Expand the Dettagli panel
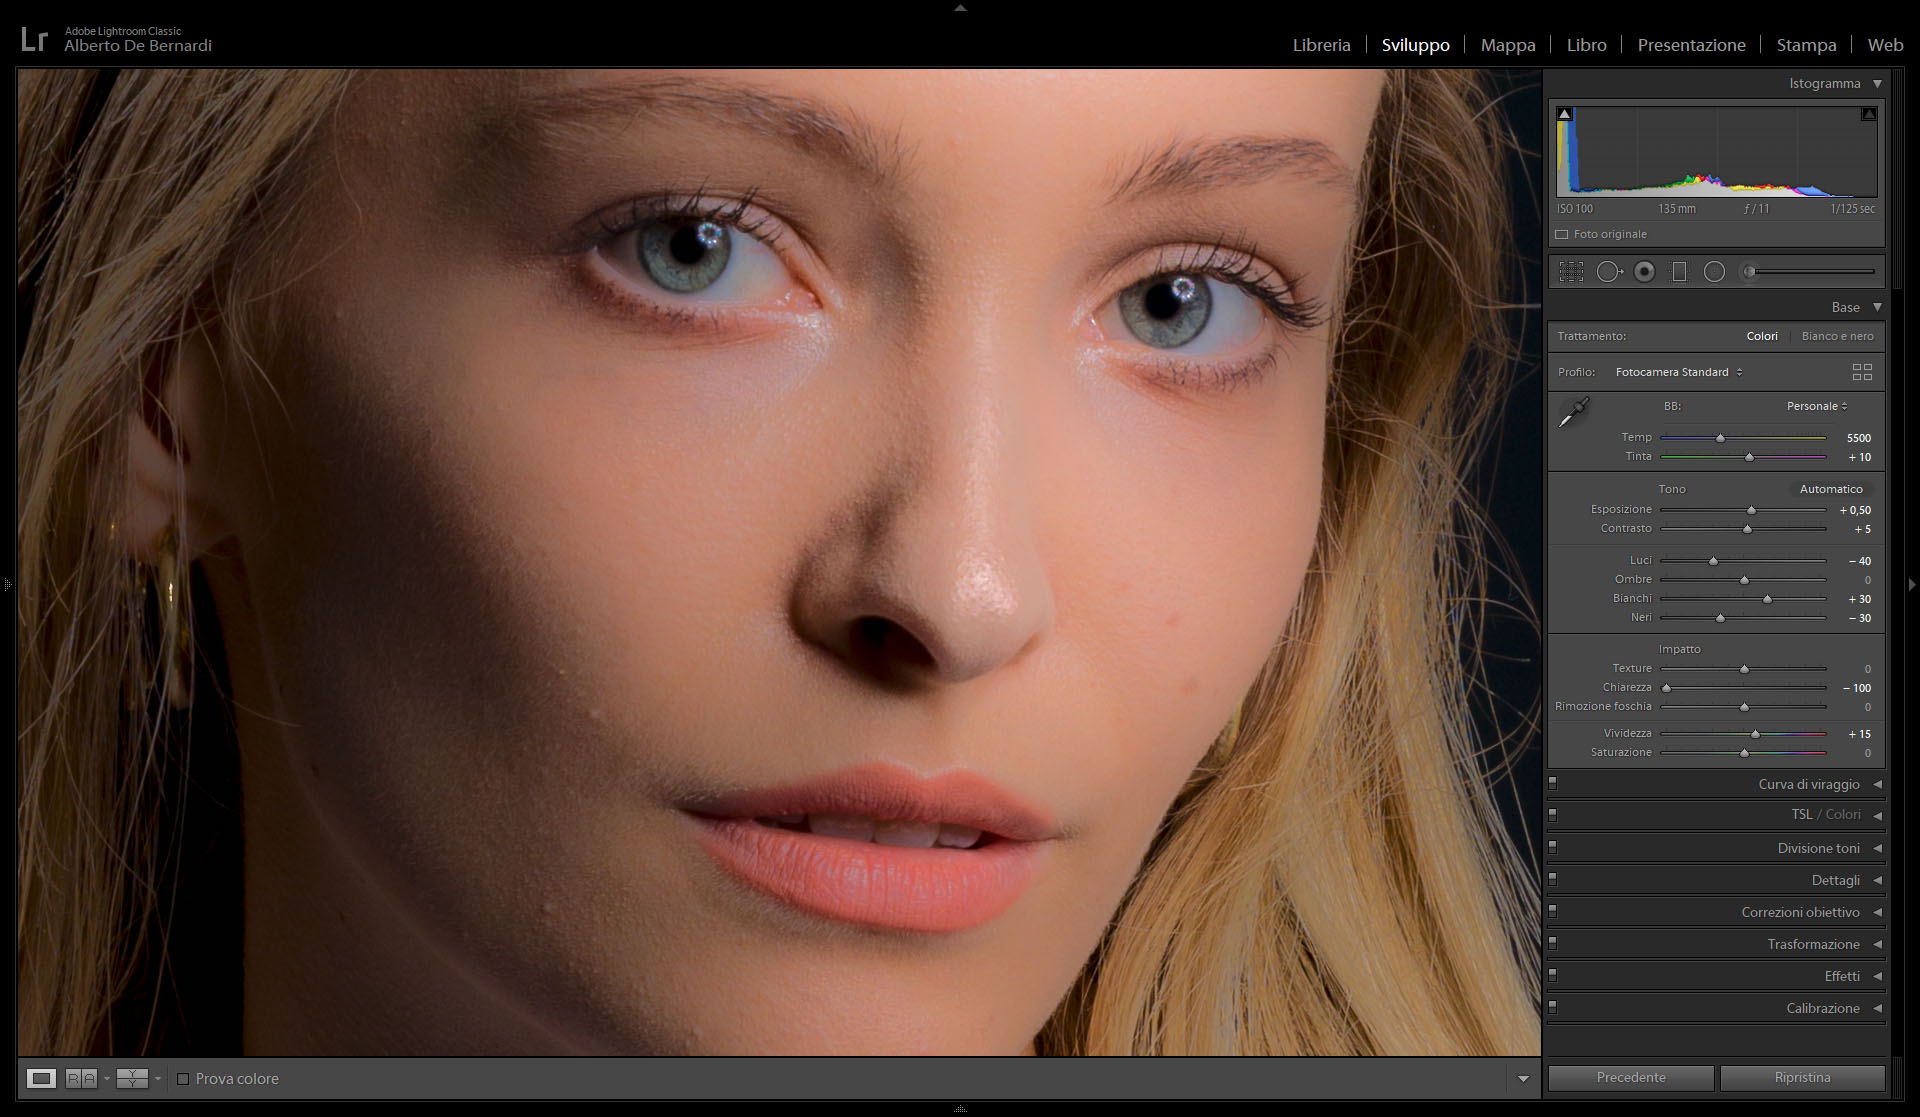 (x=1835, y=880)
